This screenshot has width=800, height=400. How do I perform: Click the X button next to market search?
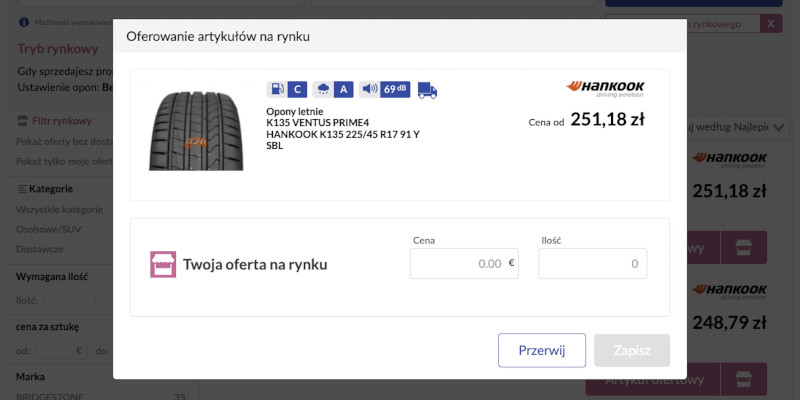point(771,23)
